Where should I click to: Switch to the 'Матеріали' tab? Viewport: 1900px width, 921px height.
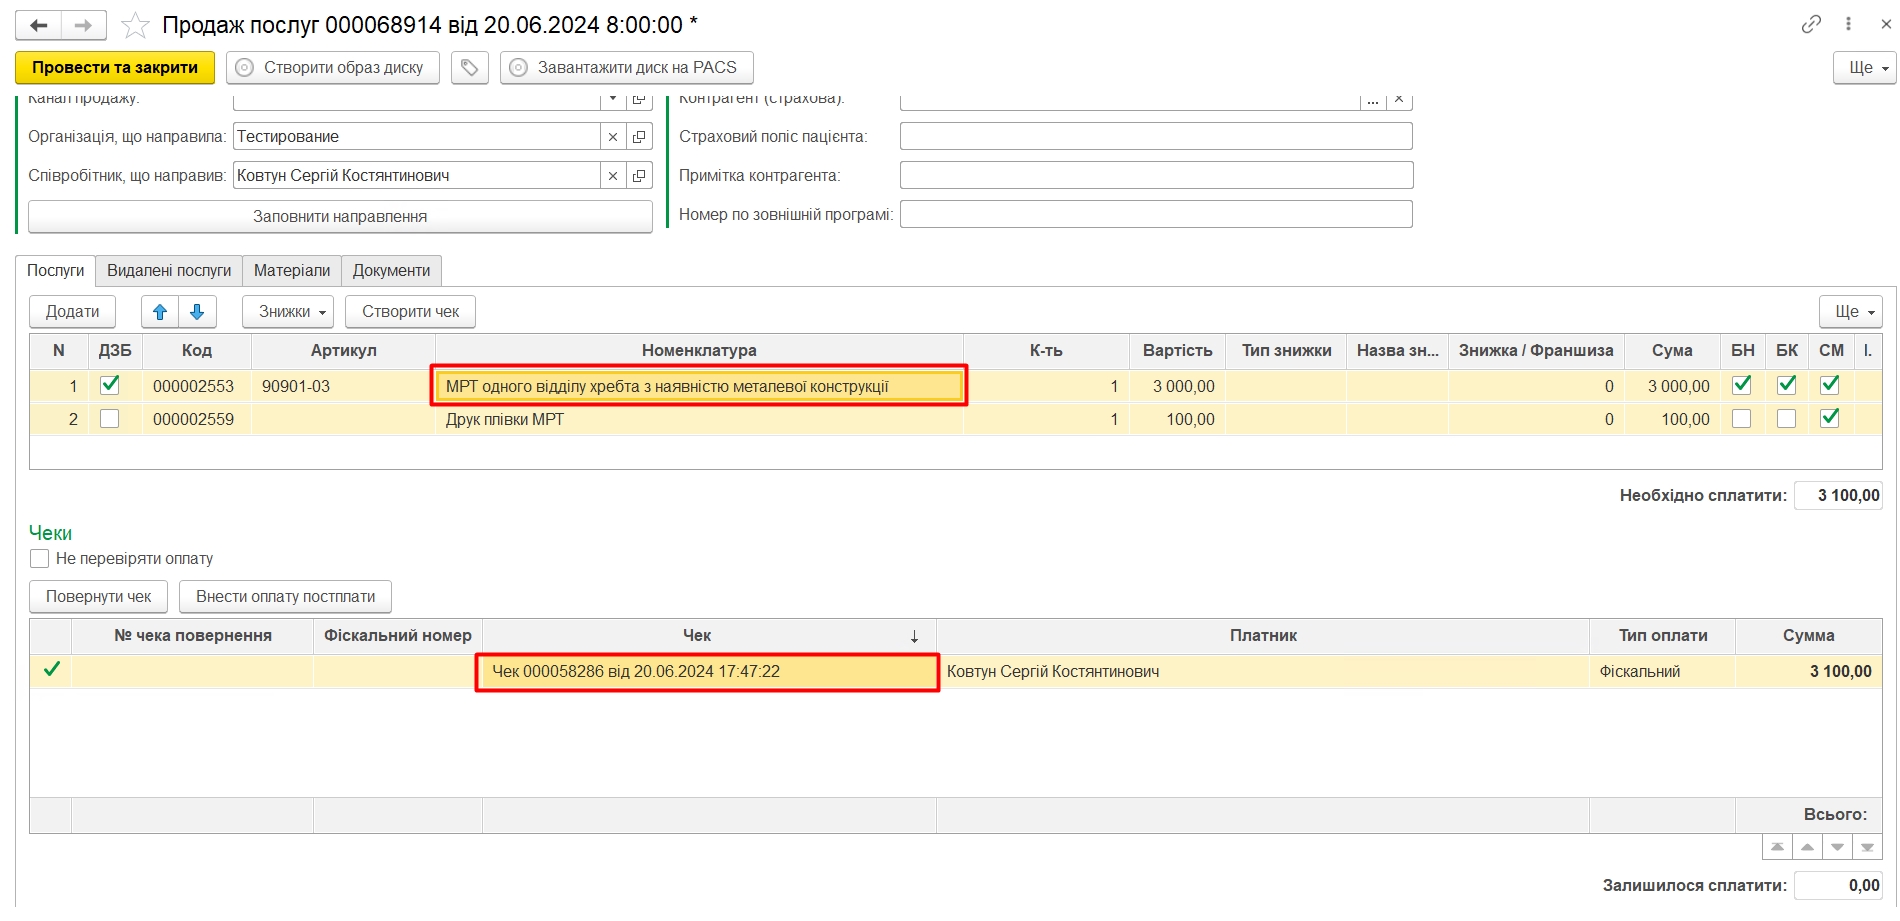pyautogui.click(x=292, y=271)
